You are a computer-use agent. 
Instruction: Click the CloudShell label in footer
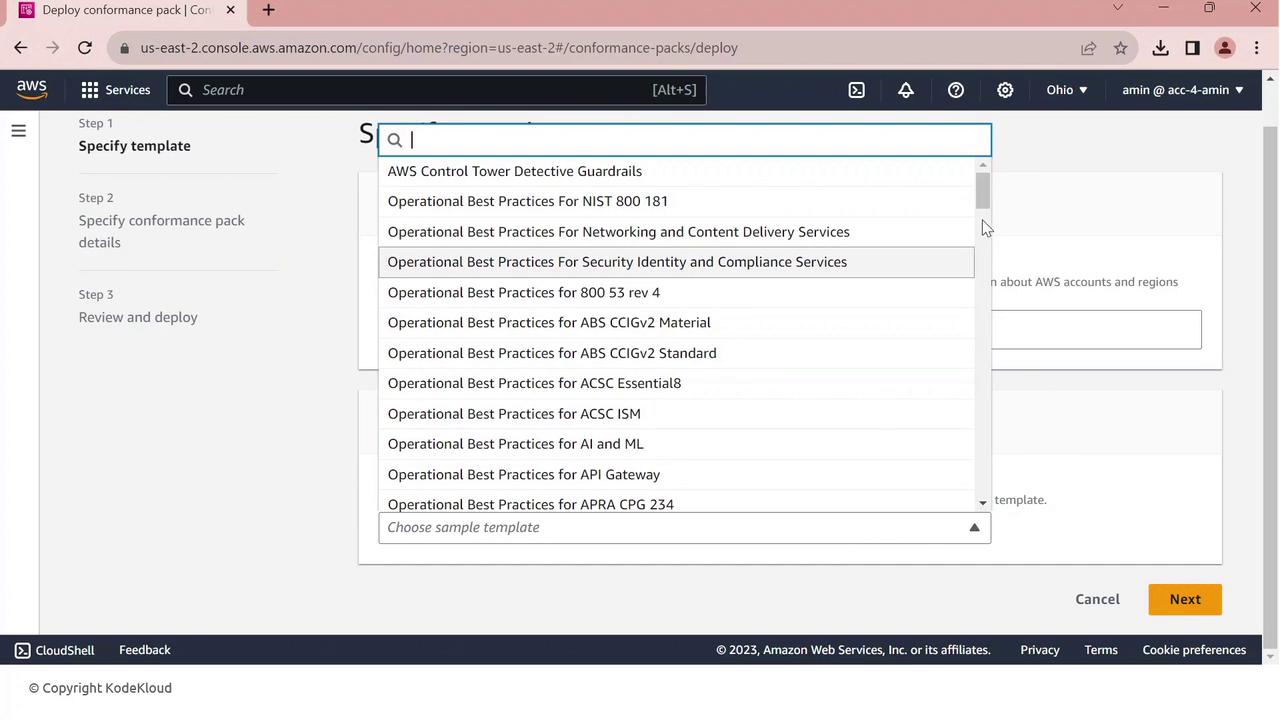click(x=65, y=650)
